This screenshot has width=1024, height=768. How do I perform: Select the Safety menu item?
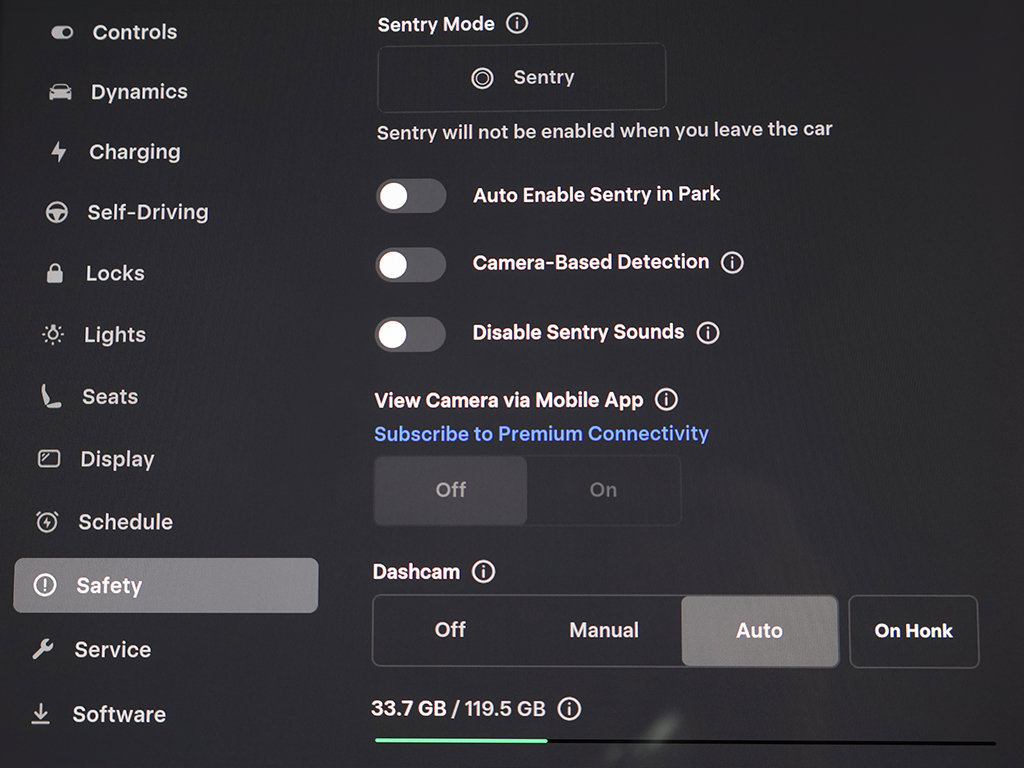pos(166,585)
